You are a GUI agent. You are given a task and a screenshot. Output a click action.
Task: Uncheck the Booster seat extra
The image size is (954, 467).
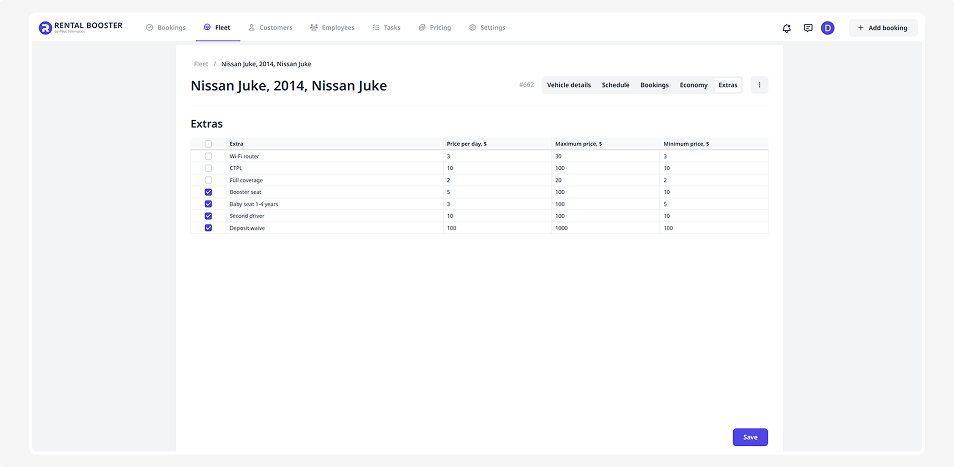pyautogui.click(x=209, y=192)
